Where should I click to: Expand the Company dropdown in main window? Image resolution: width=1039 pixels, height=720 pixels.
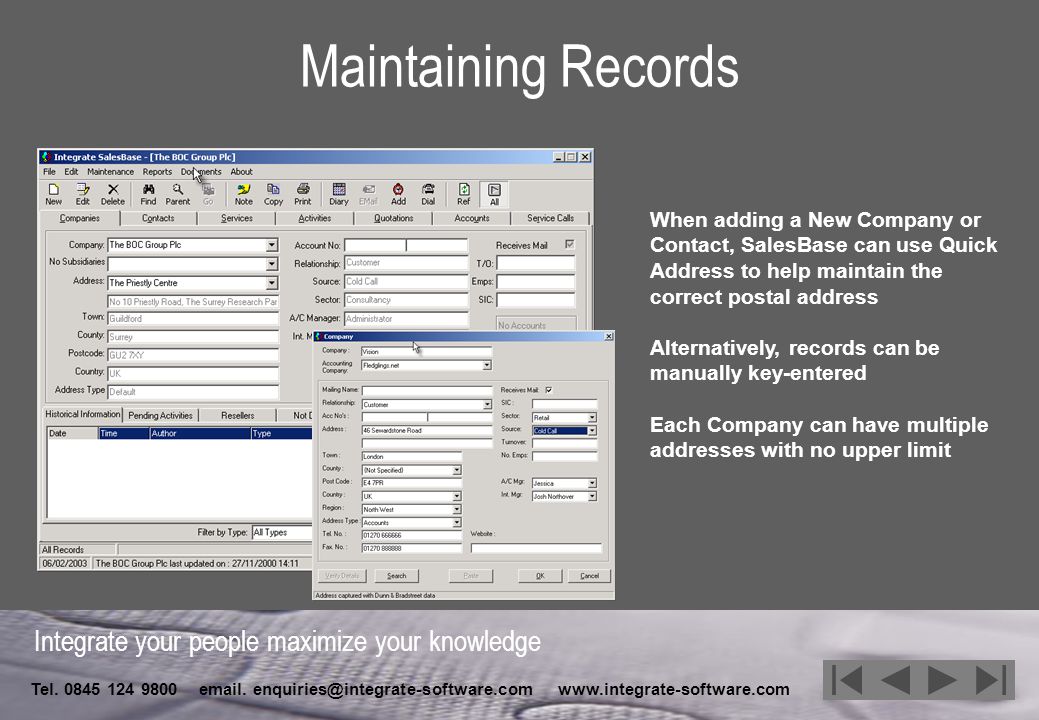coord(272,245)
